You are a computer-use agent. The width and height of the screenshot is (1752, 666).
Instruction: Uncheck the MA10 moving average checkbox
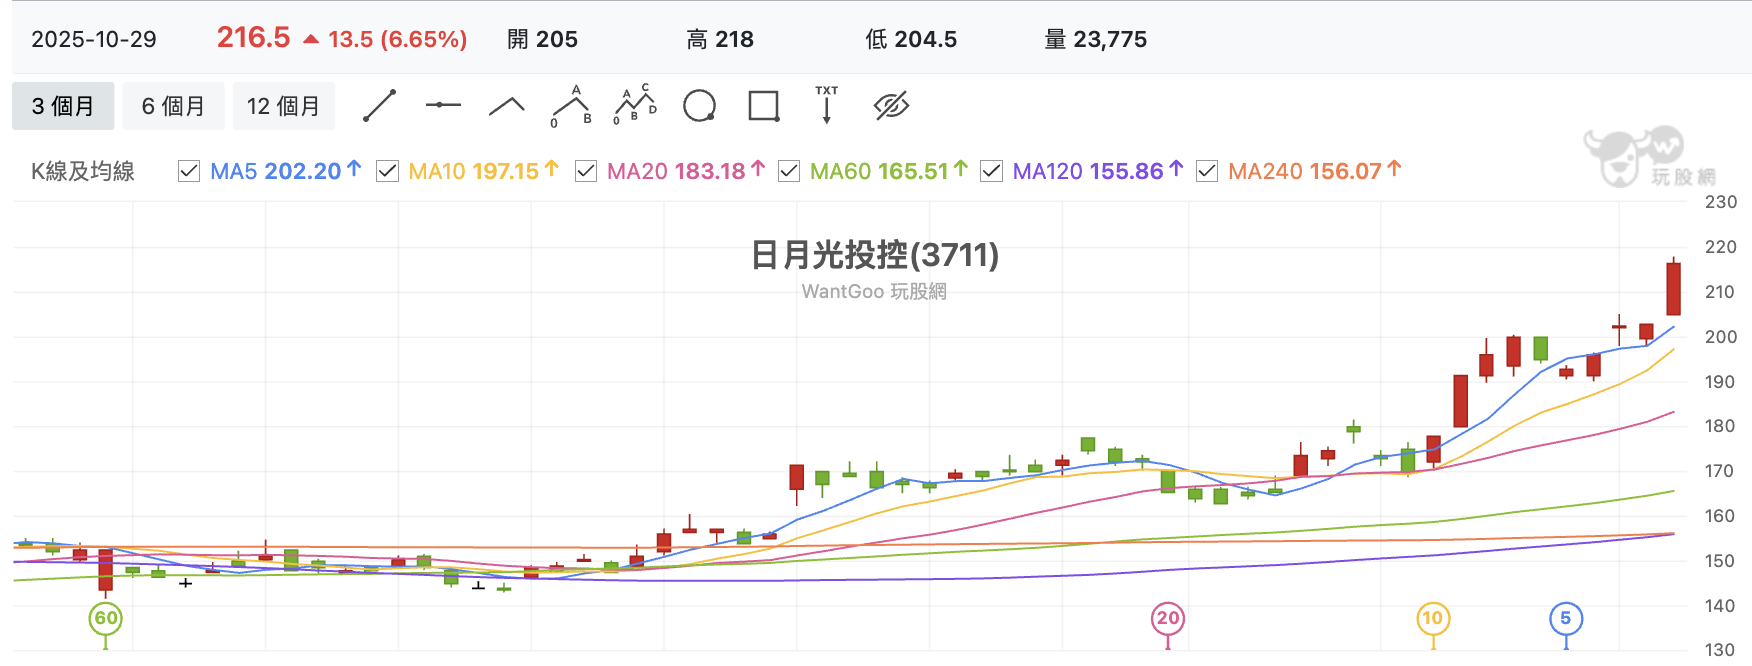tap(387, 171)
